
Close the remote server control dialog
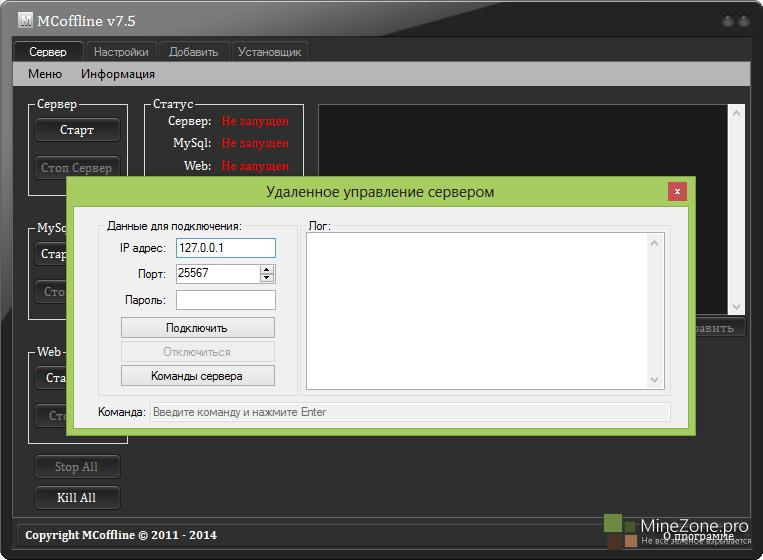click(677, 192)
